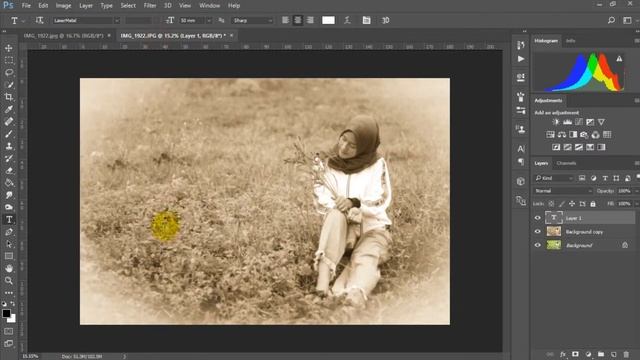Viewport: 640px width, 360px height.
Task: Select the Zoom magnifier tool
Action: pos(9,281)
